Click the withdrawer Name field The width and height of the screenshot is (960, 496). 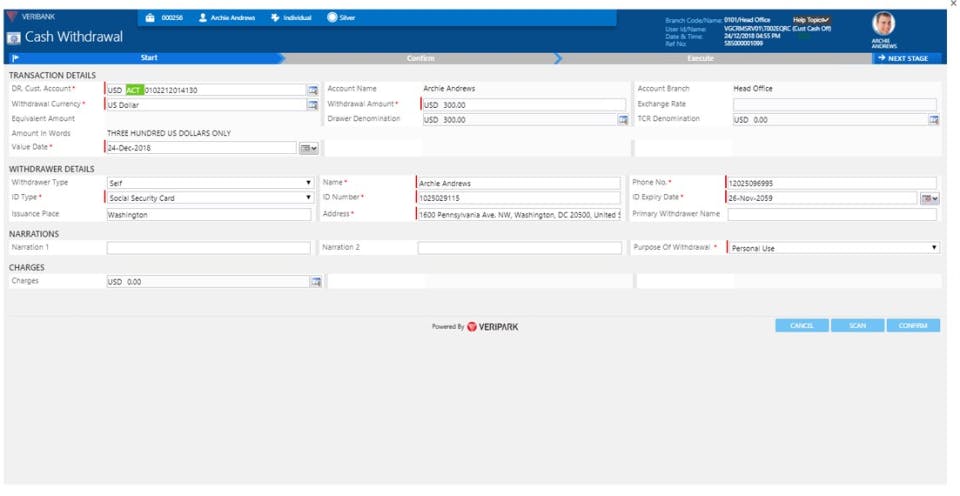click(x=519, y=183)
